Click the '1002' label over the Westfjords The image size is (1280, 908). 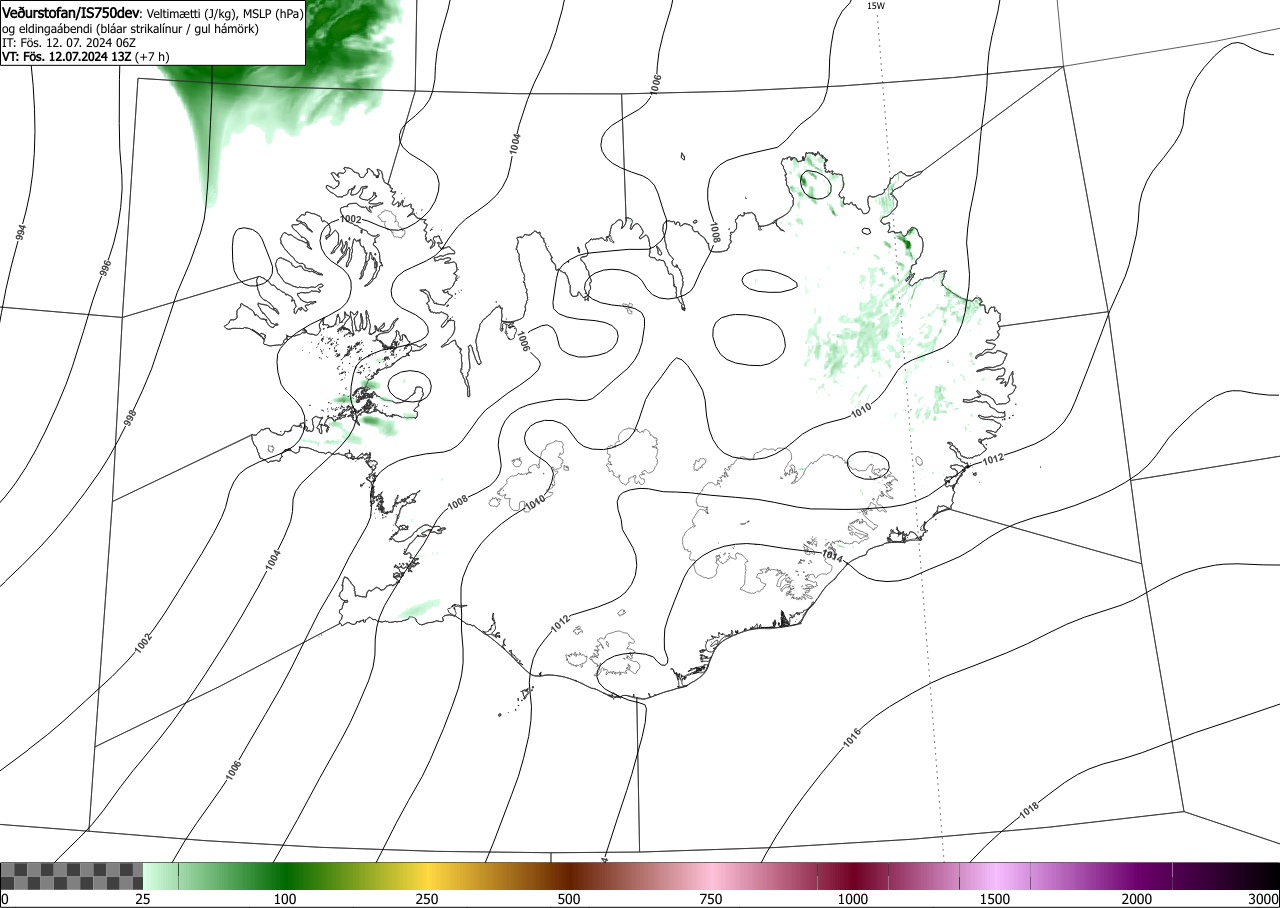coord(350,219)
